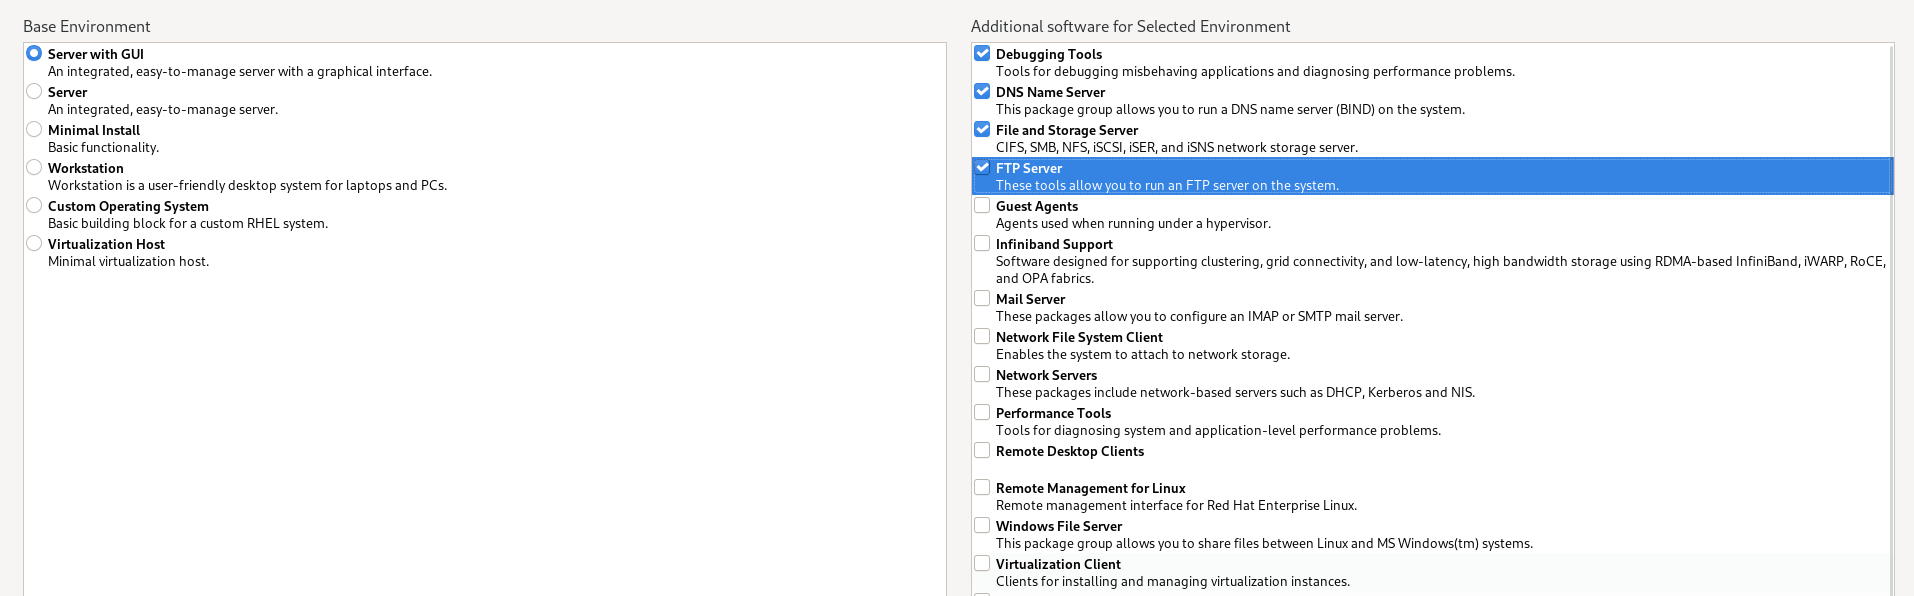This screenshot has width=1914, height=596.
Task: Select Minimal Install radio option
Action: tap(34, 130)
